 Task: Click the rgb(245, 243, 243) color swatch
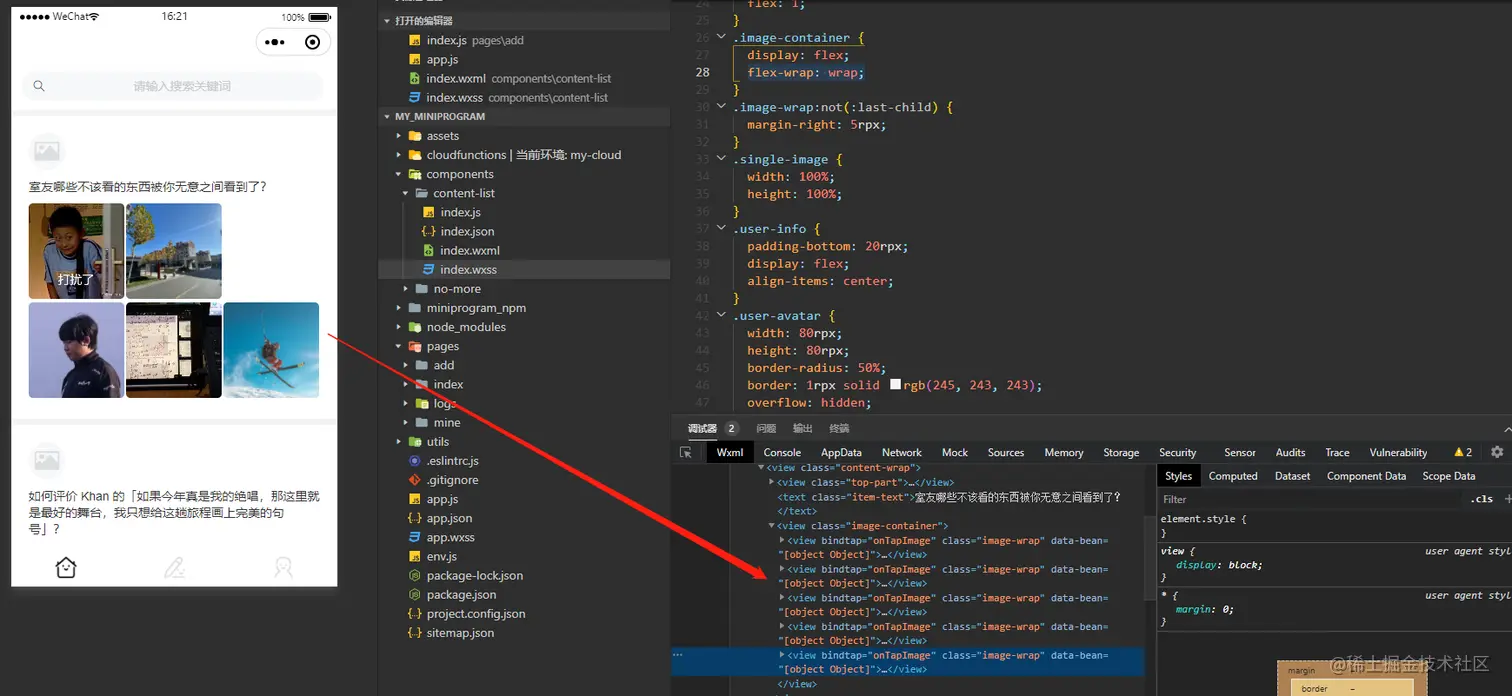coord(895,385)
